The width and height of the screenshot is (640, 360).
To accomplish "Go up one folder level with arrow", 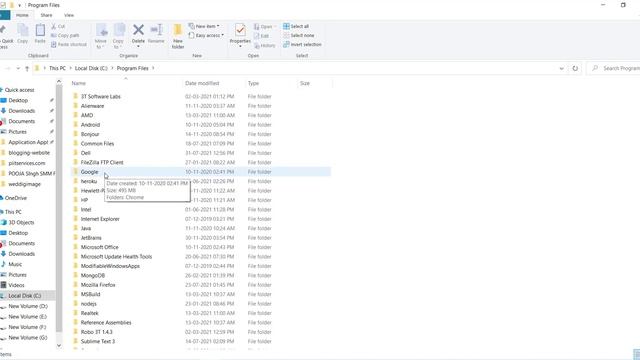I will click(27, 69).
